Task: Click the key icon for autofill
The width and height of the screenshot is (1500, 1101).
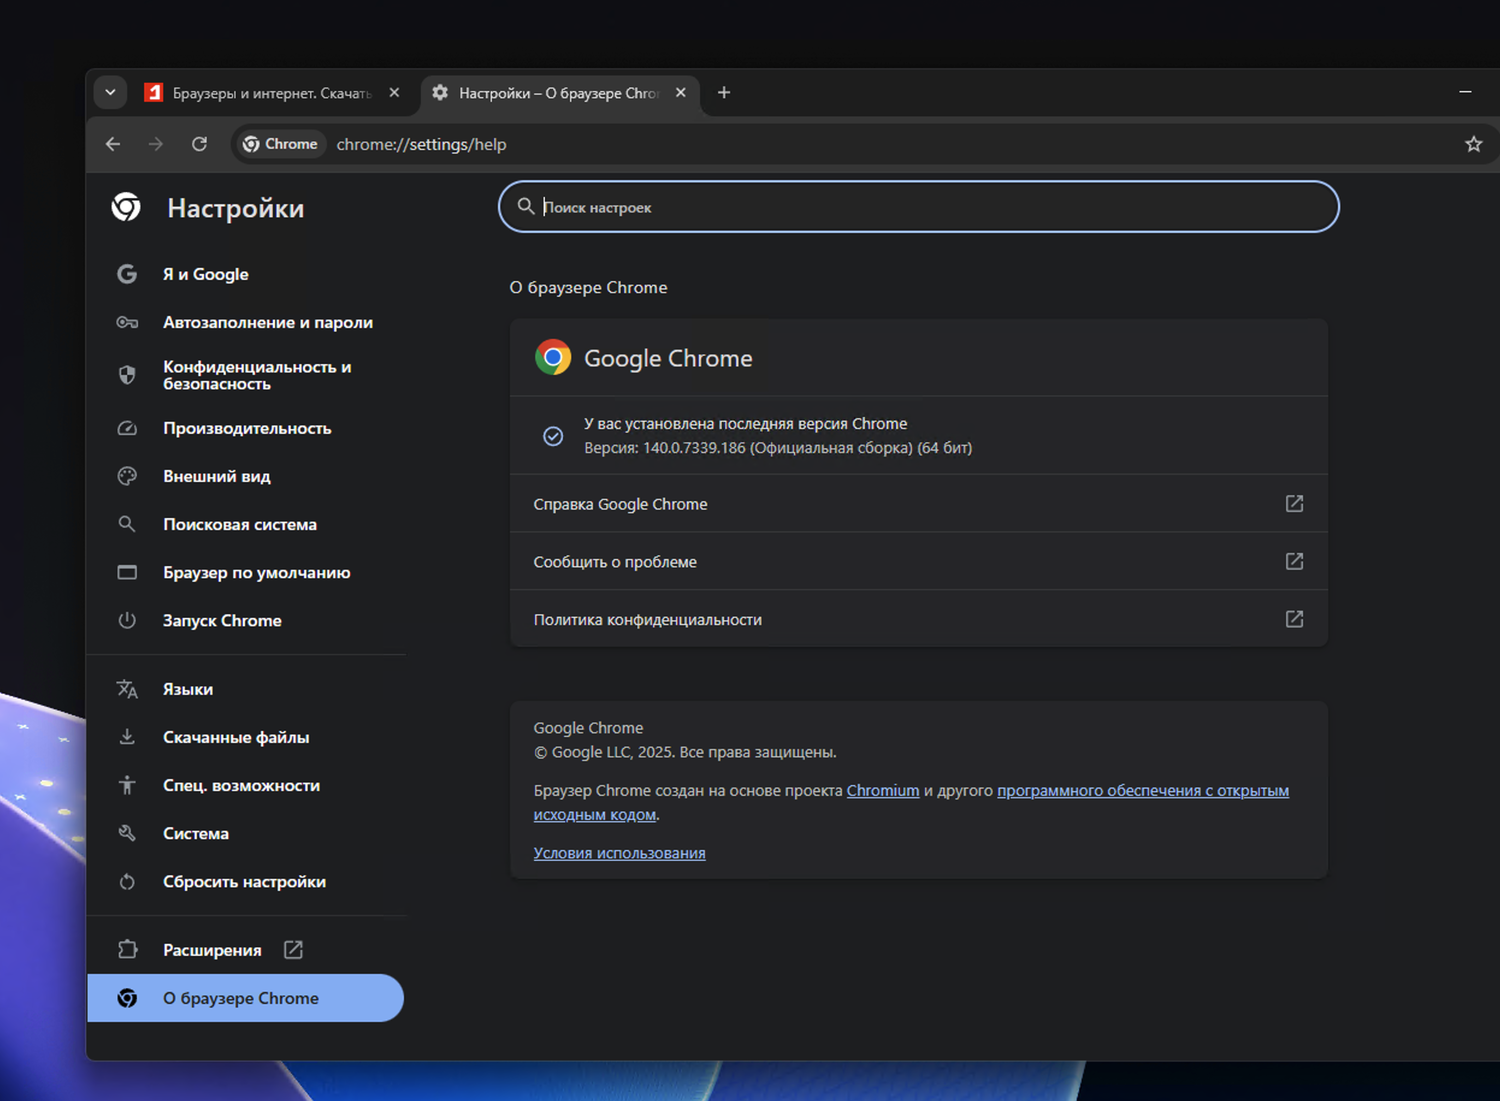Action: (127, 322)
